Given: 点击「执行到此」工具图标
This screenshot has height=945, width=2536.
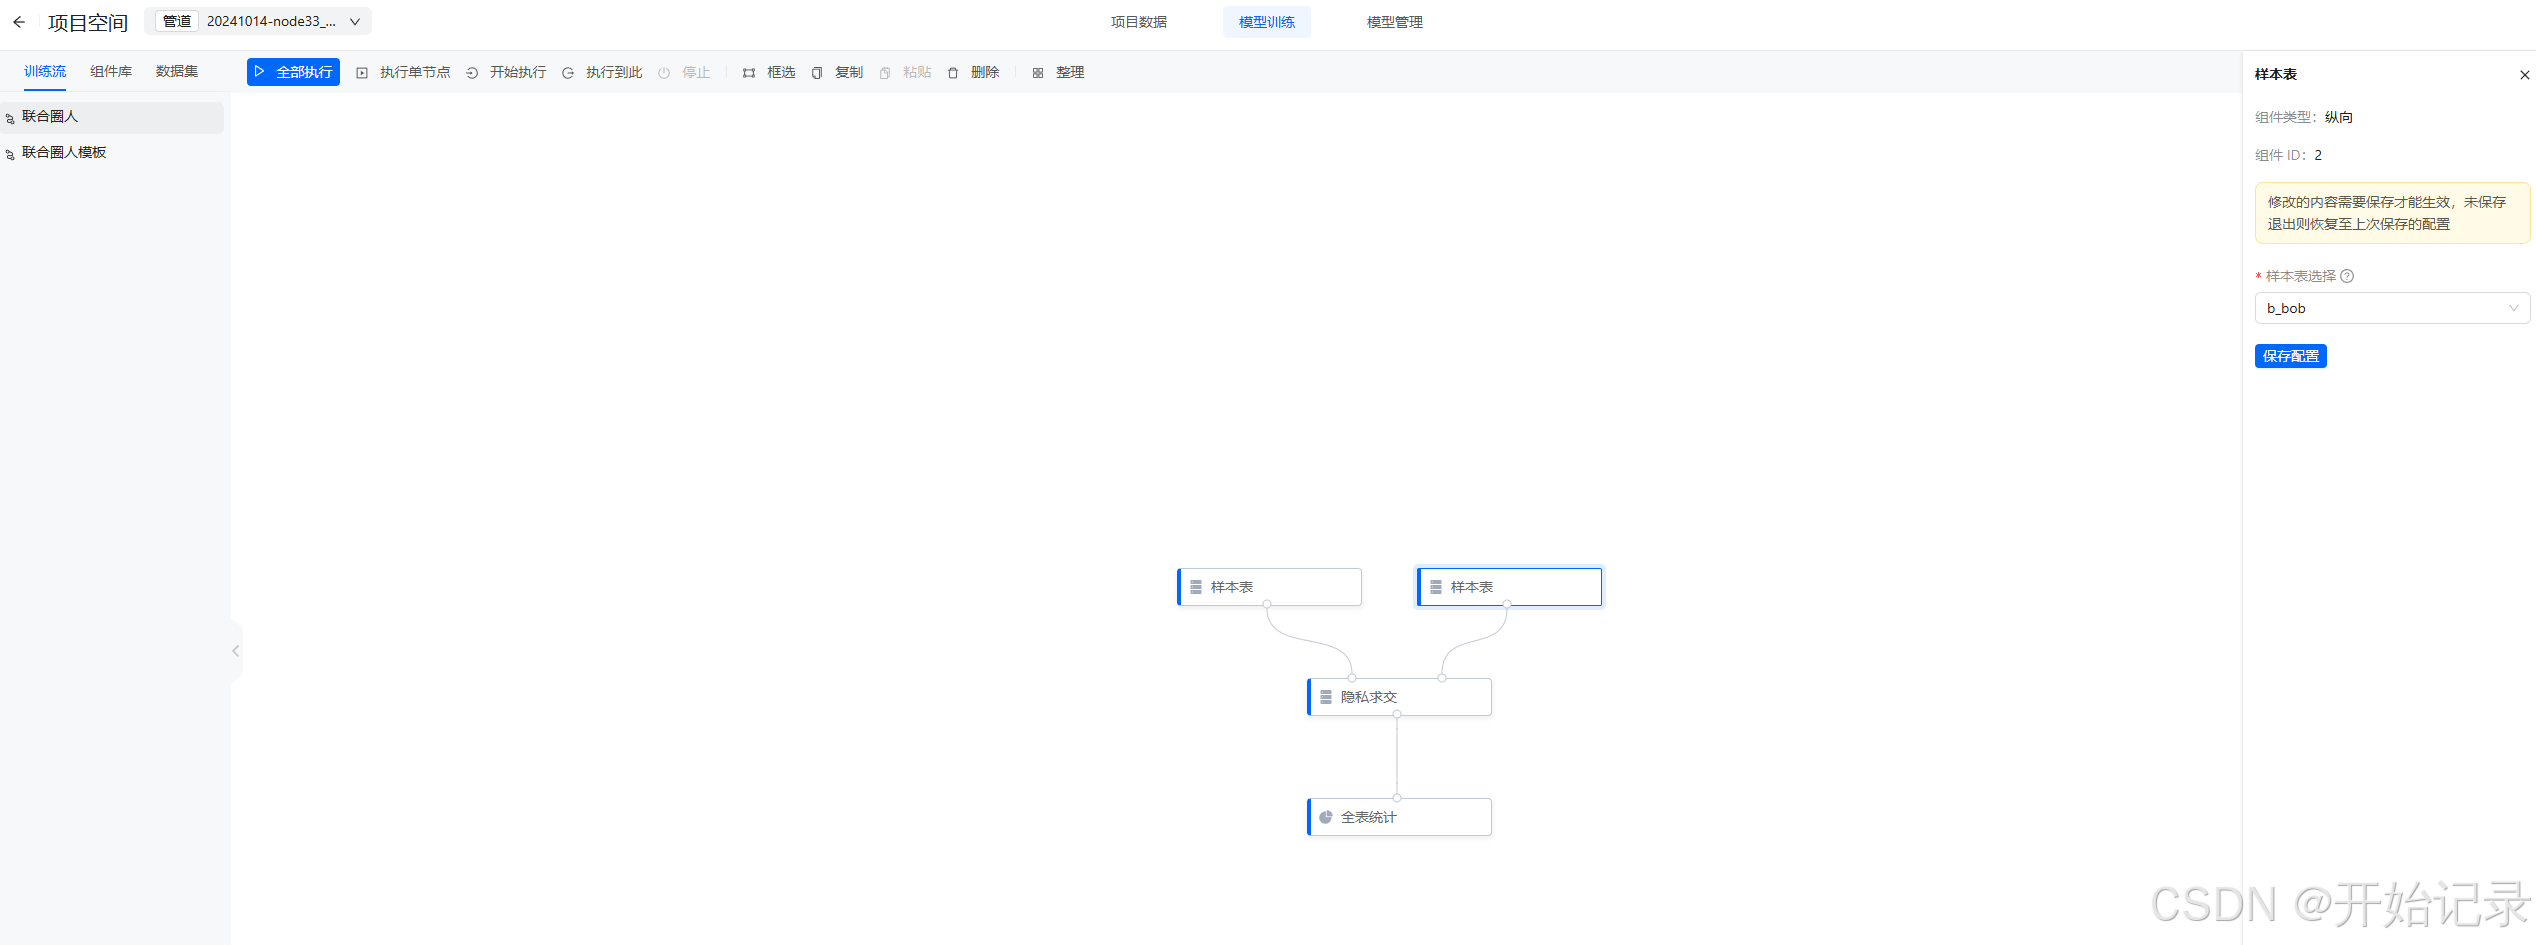Looking at the screenshot, I should point(568,72).
